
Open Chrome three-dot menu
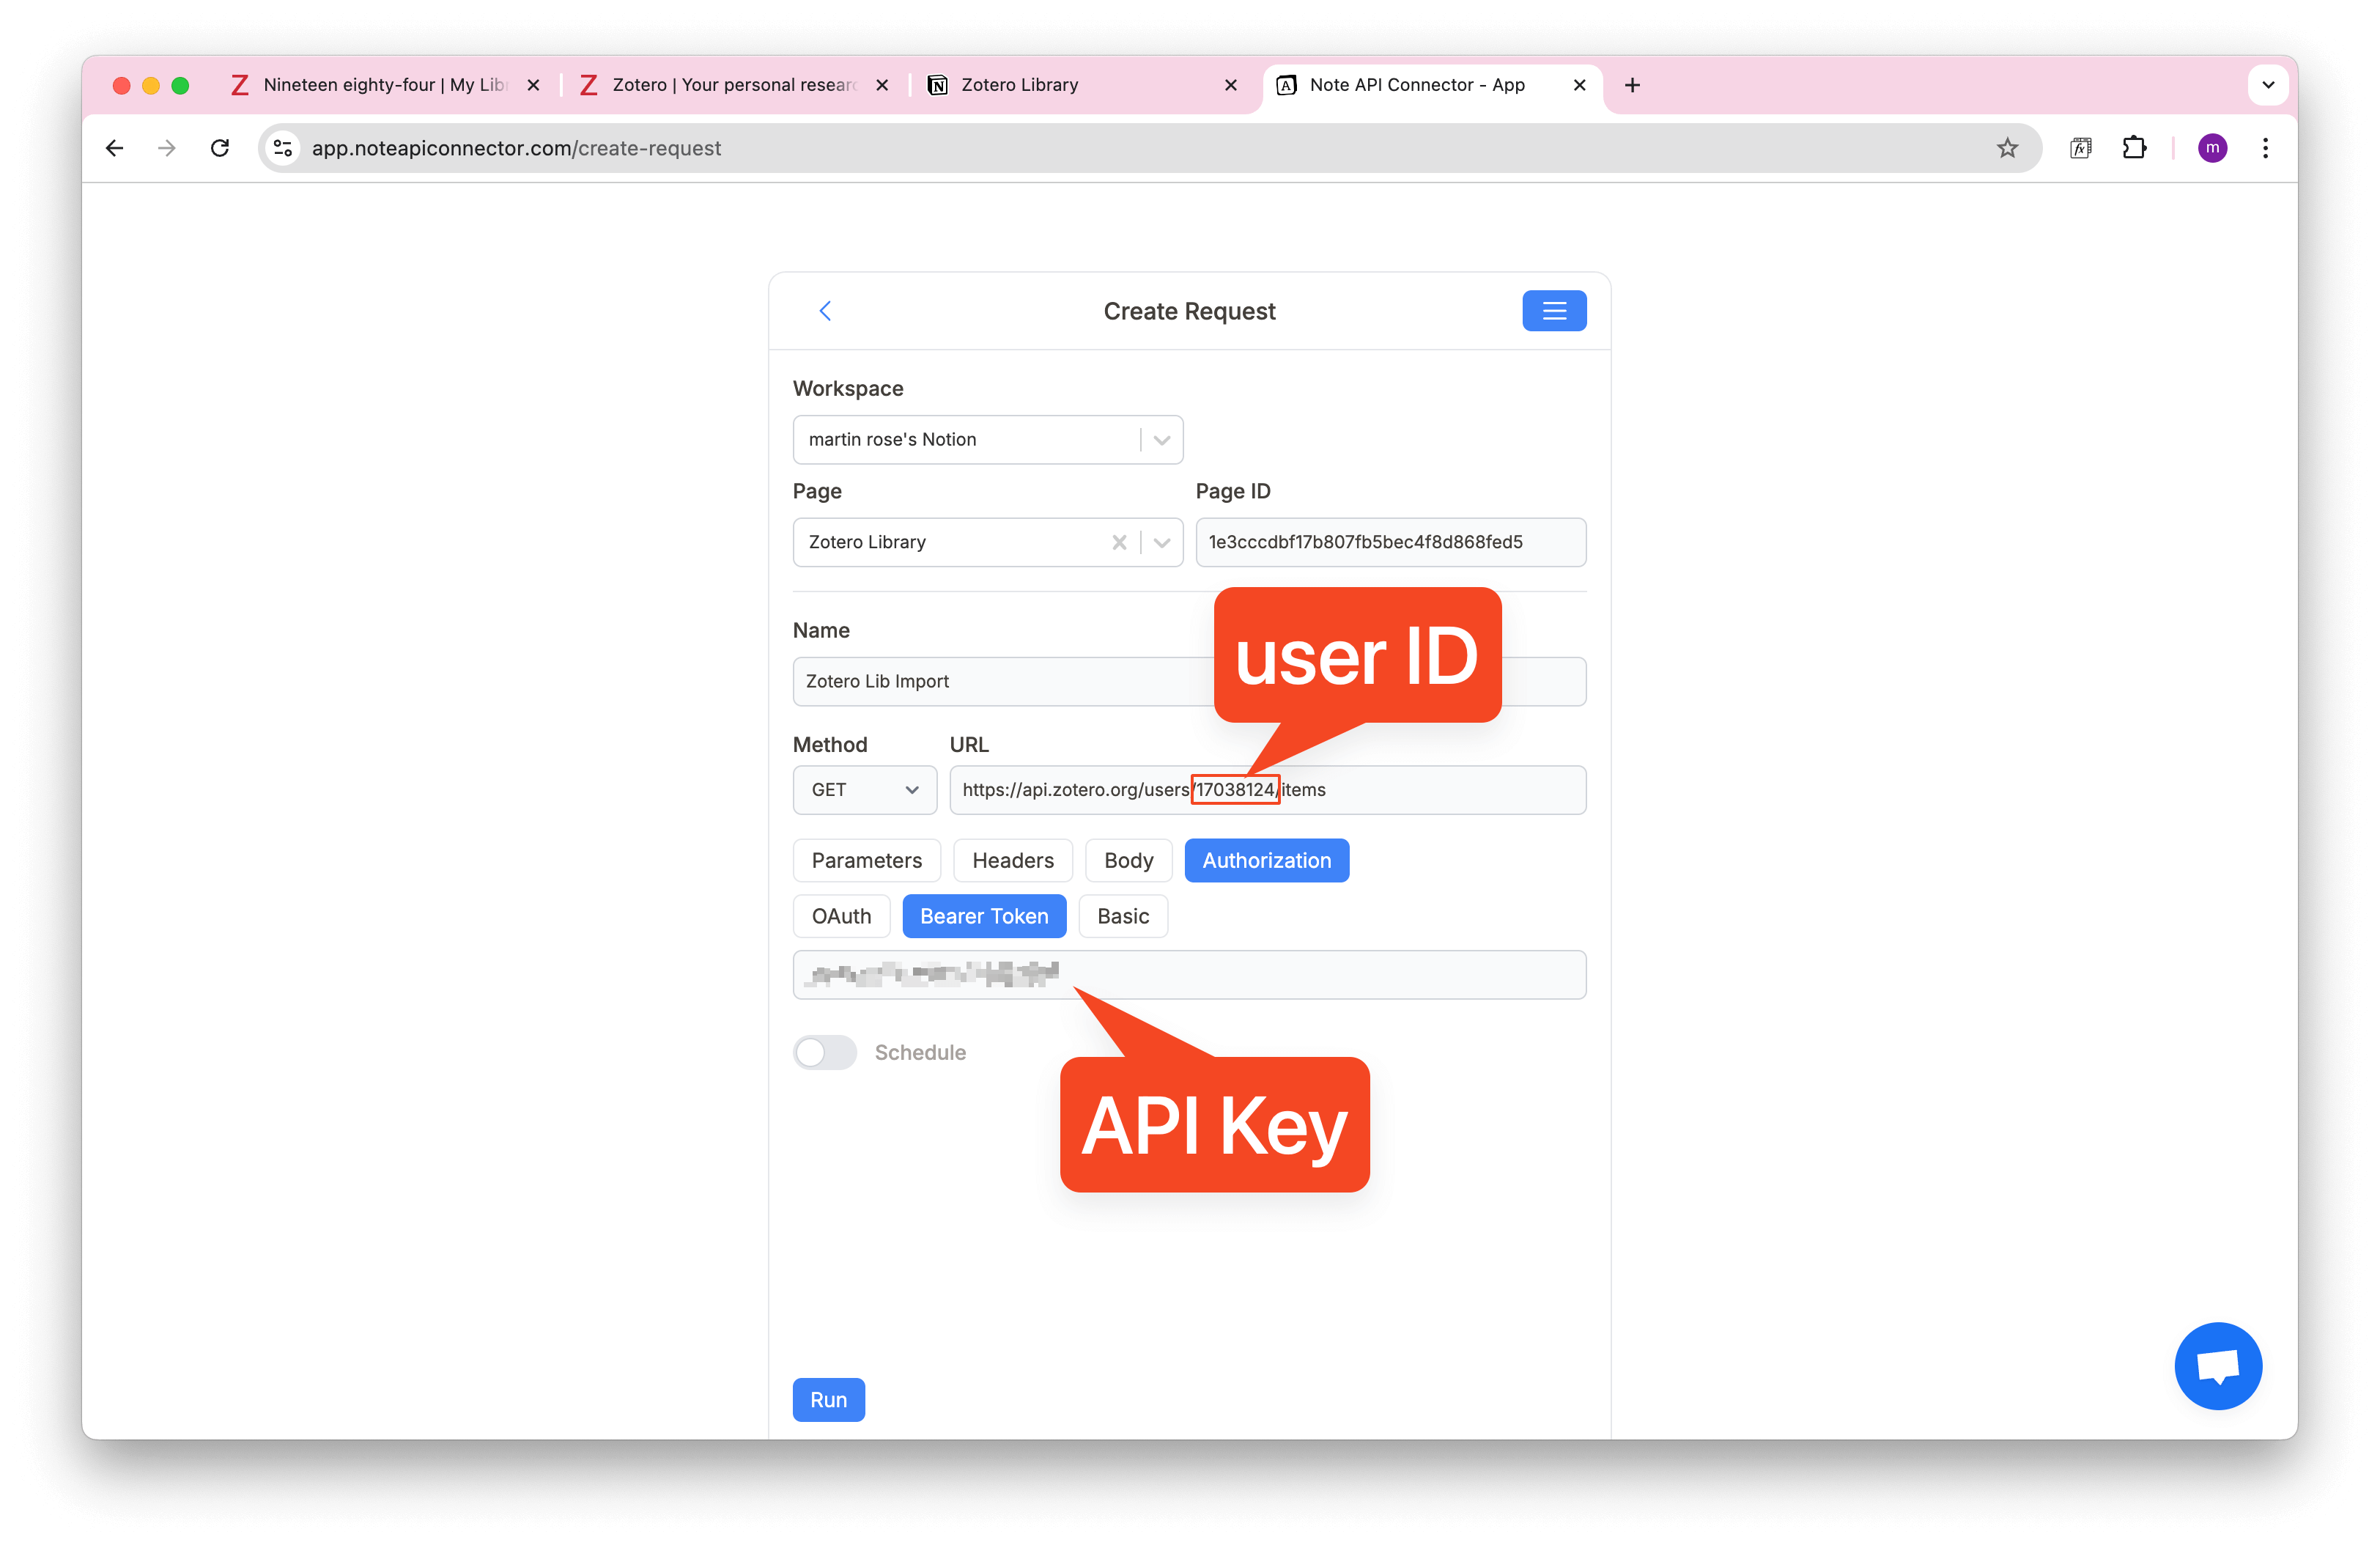pyautogui.click(x=2265, y=148)
